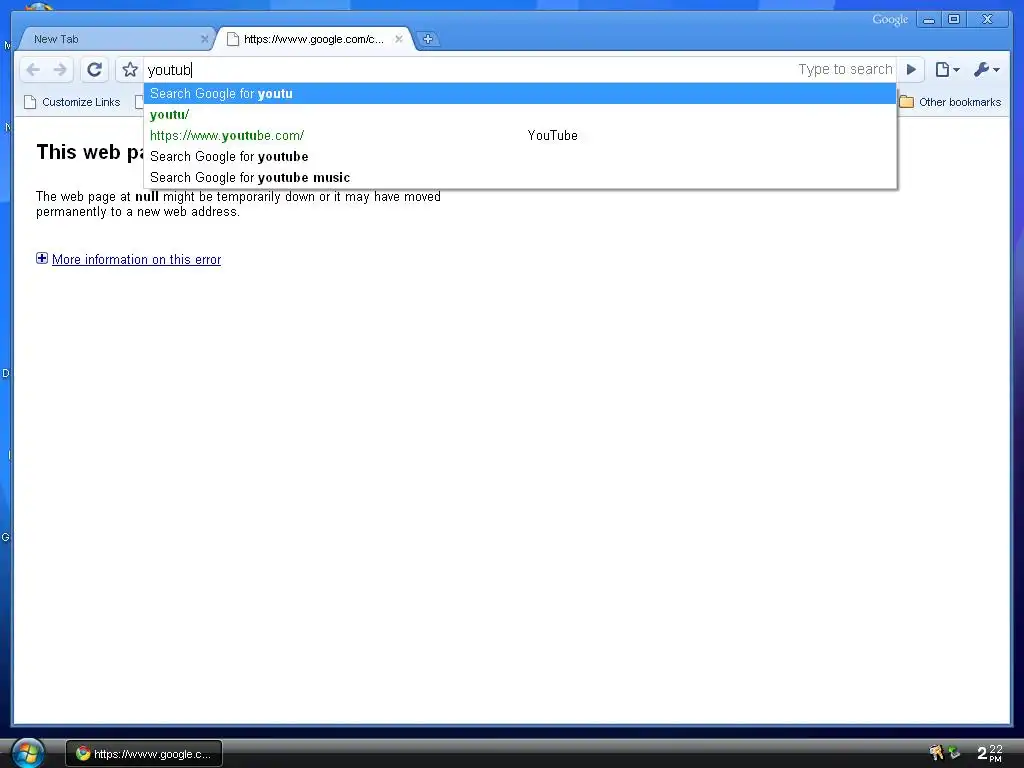Choose 'Search Google for youtube music' suggestion
The width and height of the screenshot is (1024, 768).
pyautogui.click(x=520, y=177)
